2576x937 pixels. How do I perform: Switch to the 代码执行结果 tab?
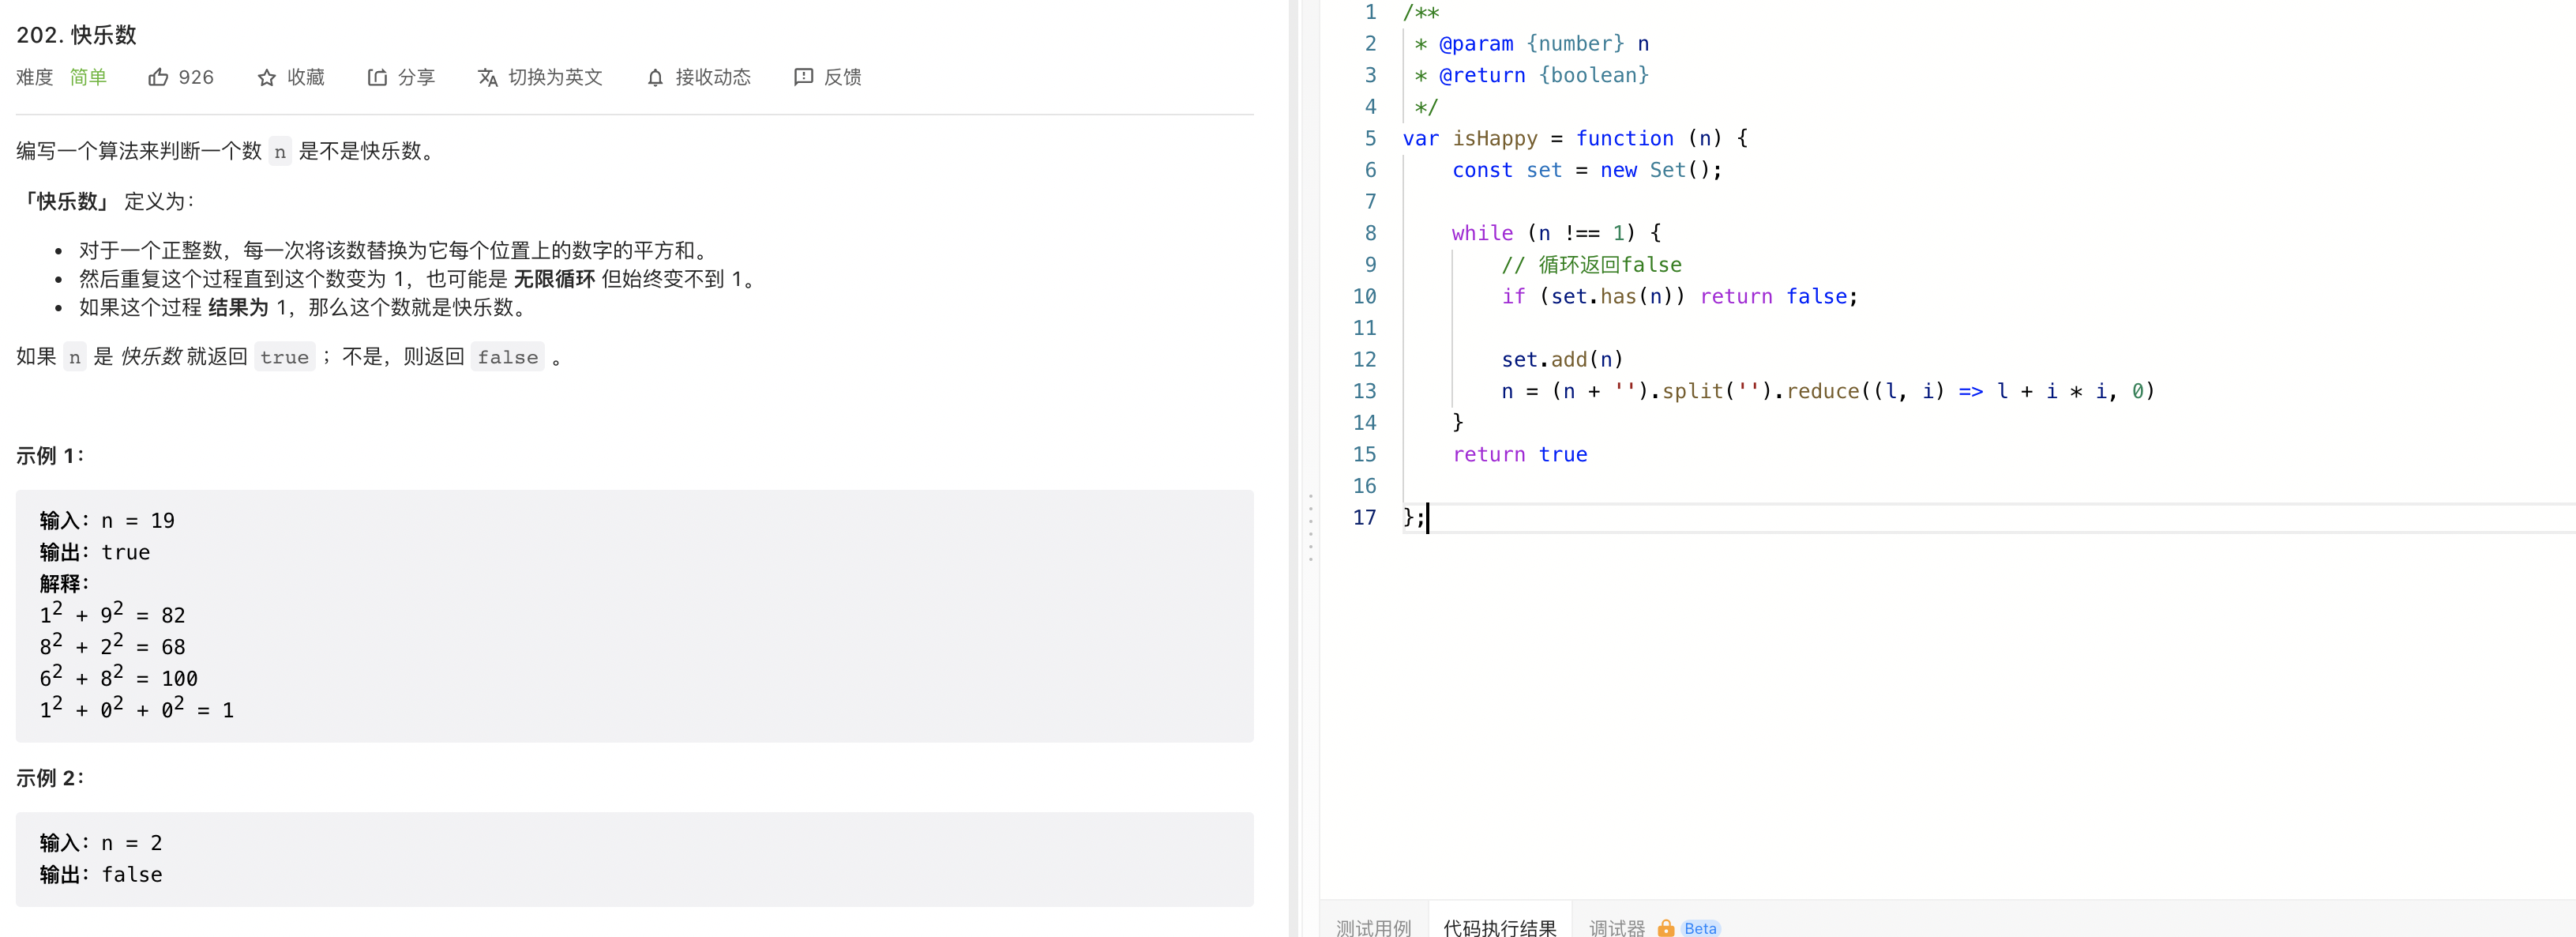(1499, 927)
